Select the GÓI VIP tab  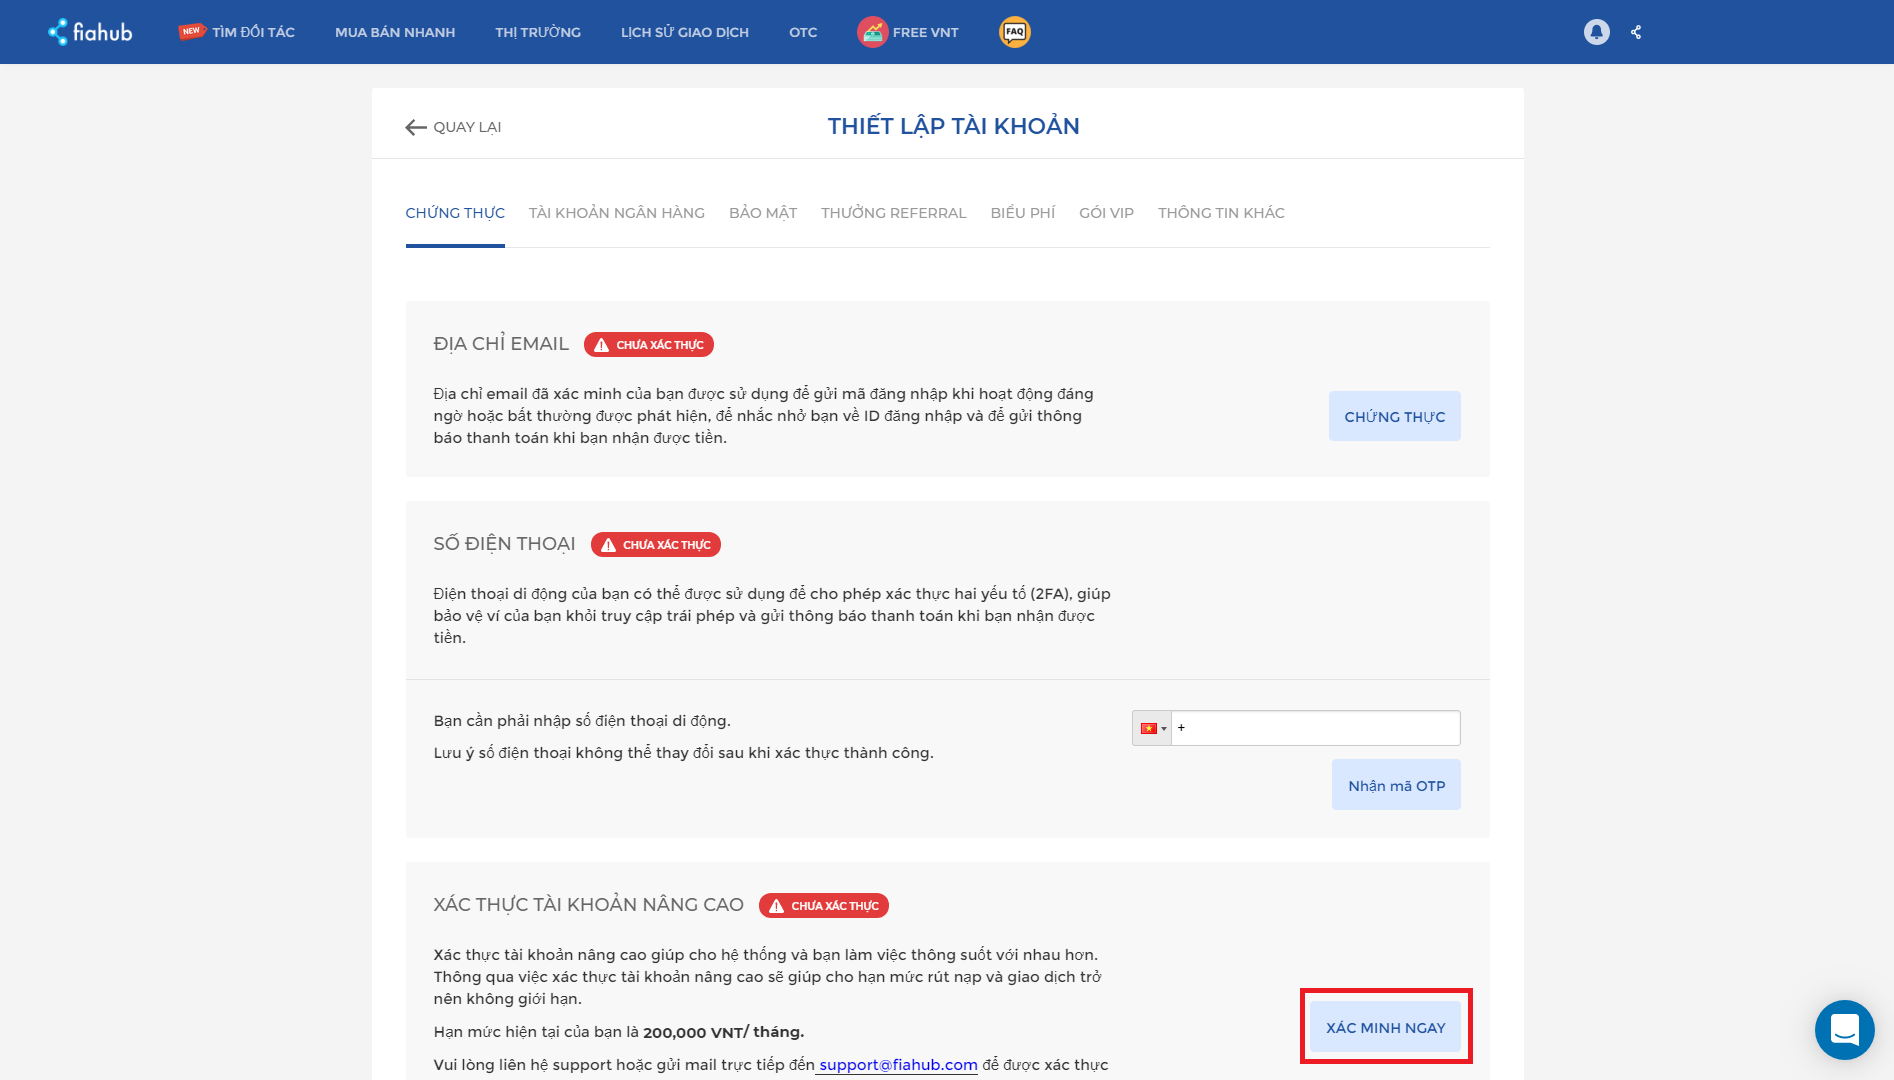click(x=1106, y=212)
